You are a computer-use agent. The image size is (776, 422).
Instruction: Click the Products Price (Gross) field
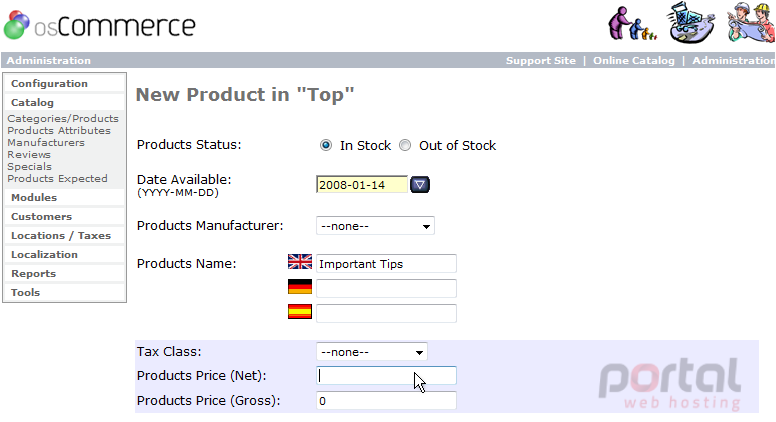(386, 401)
